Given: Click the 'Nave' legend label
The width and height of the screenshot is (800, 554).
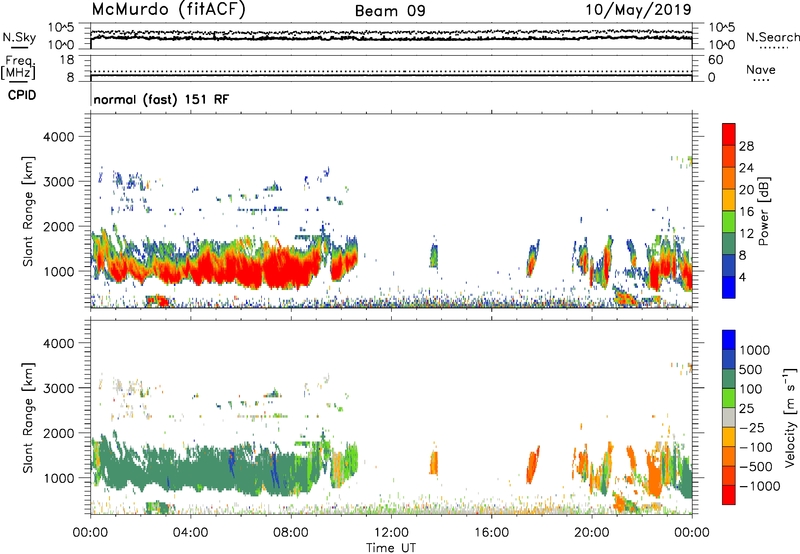Looking at the screenshot, I should 761,69.
